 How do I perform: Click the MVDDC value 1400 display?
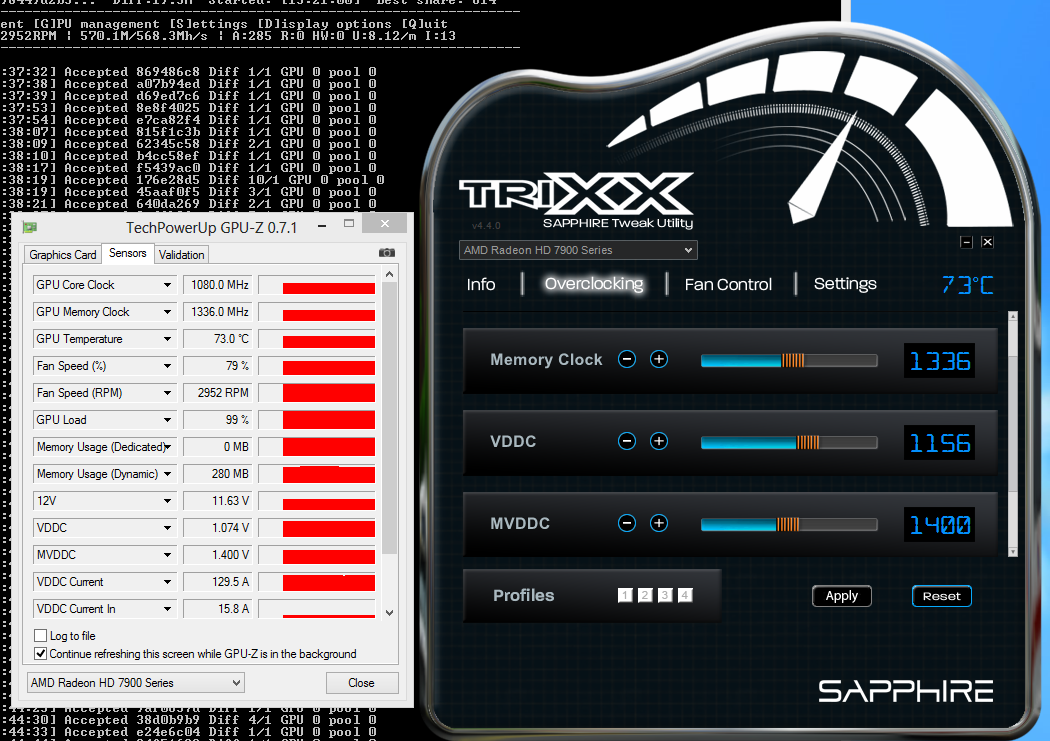coord(940,525)
